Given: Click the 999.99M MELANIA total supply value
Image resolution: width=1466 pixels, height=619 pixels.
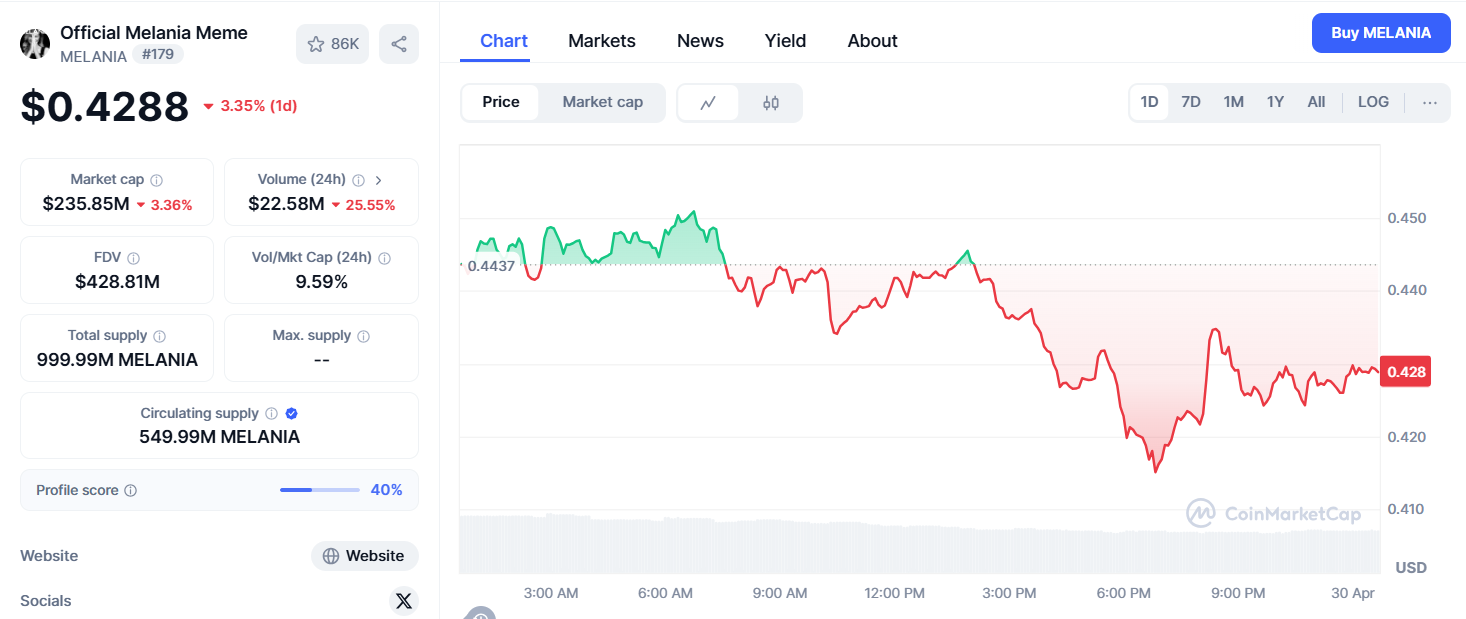Looking at the screenshot, I should click(x=117, y=360).
